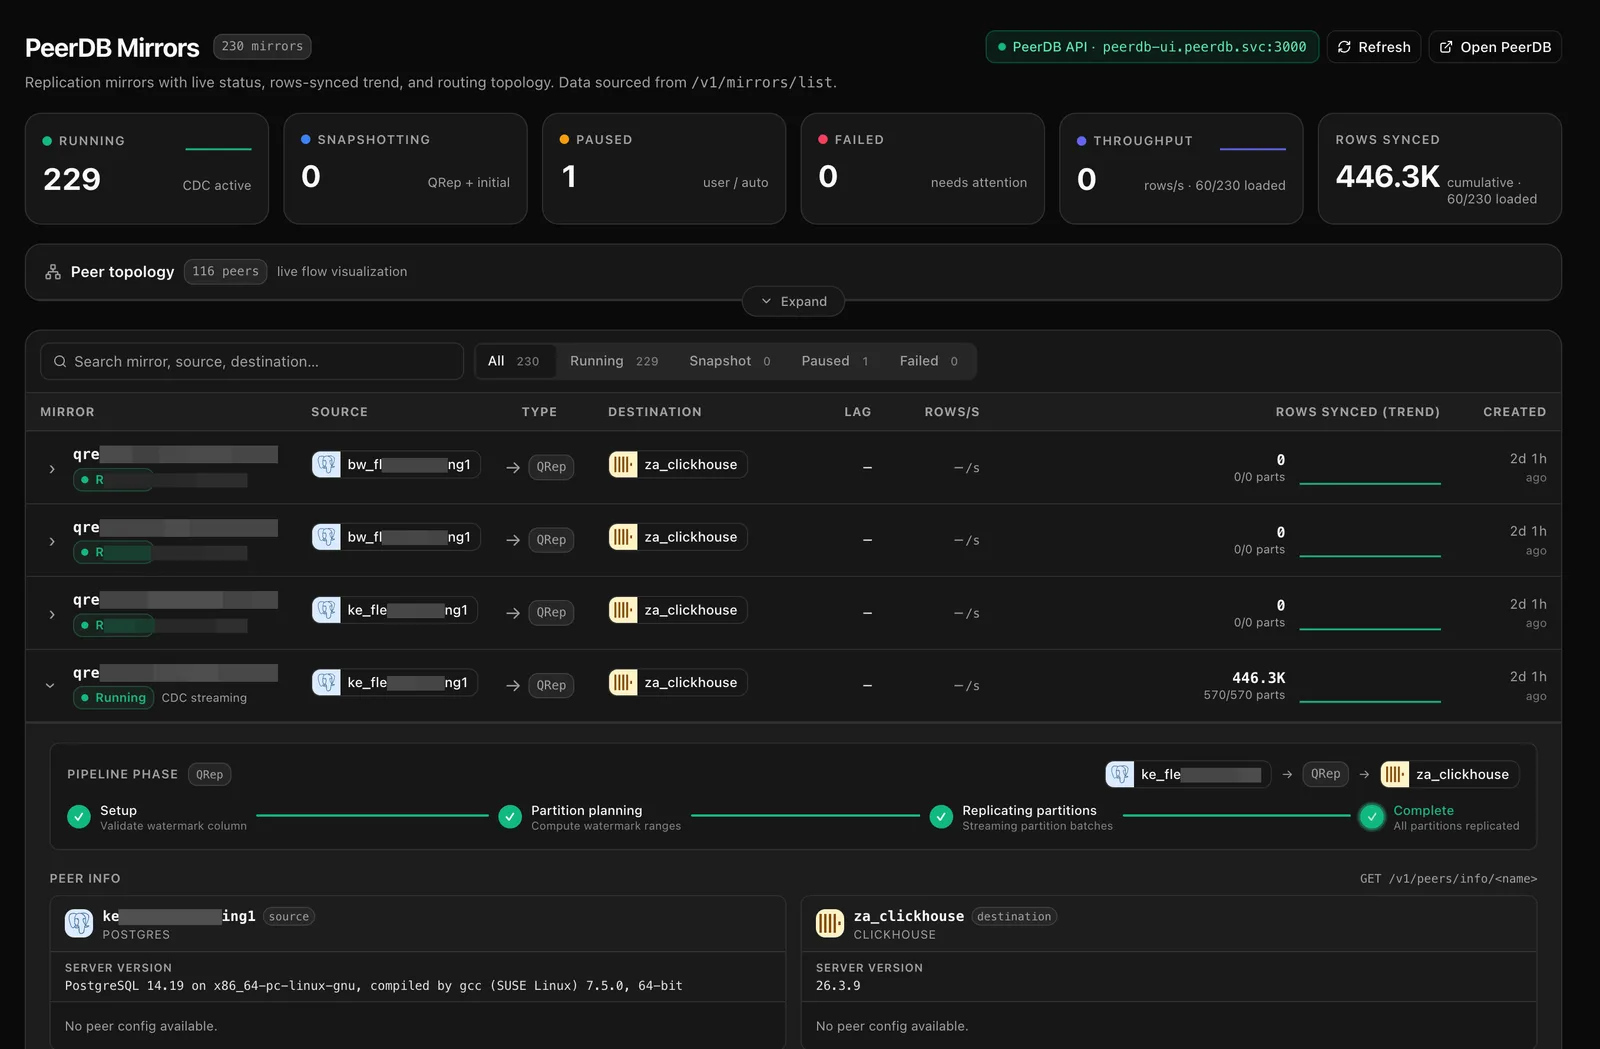Open PeerDB in external window
This screenshot has width=1600, height=1049.
(x=1495, y=47)
